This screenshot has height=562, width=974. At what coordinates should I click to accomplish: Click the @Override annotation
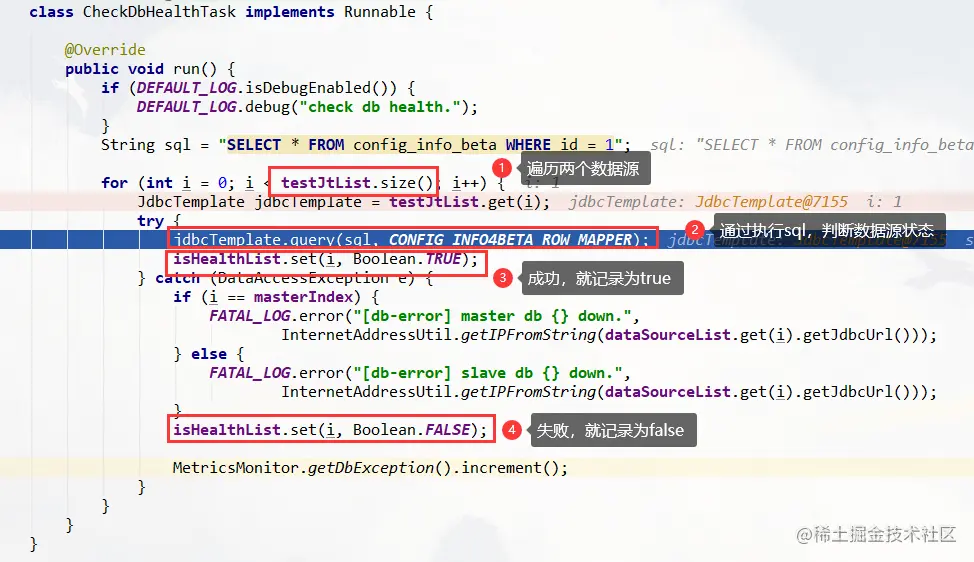pyautogui.click(x=105, y=50)
